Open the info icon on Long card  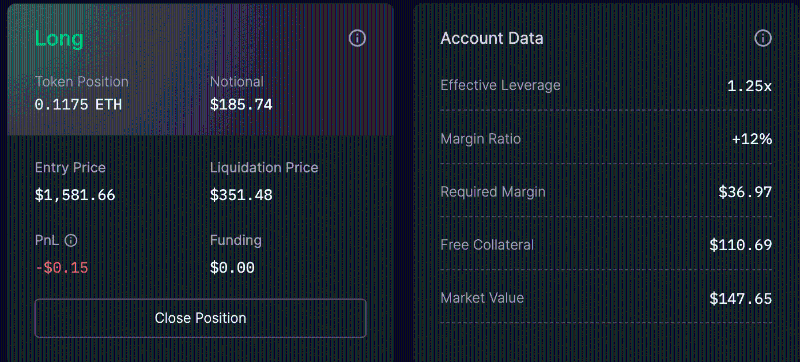click(x=357, y=38)
